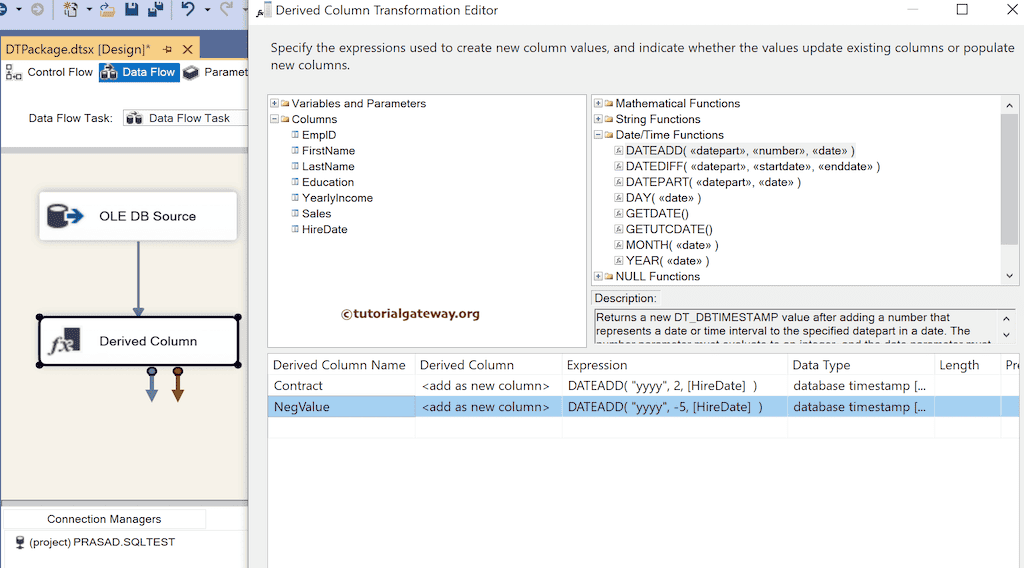Click the blue output arrow of Derived Column
The image size is (1024, 568).
tap(152, 385)
